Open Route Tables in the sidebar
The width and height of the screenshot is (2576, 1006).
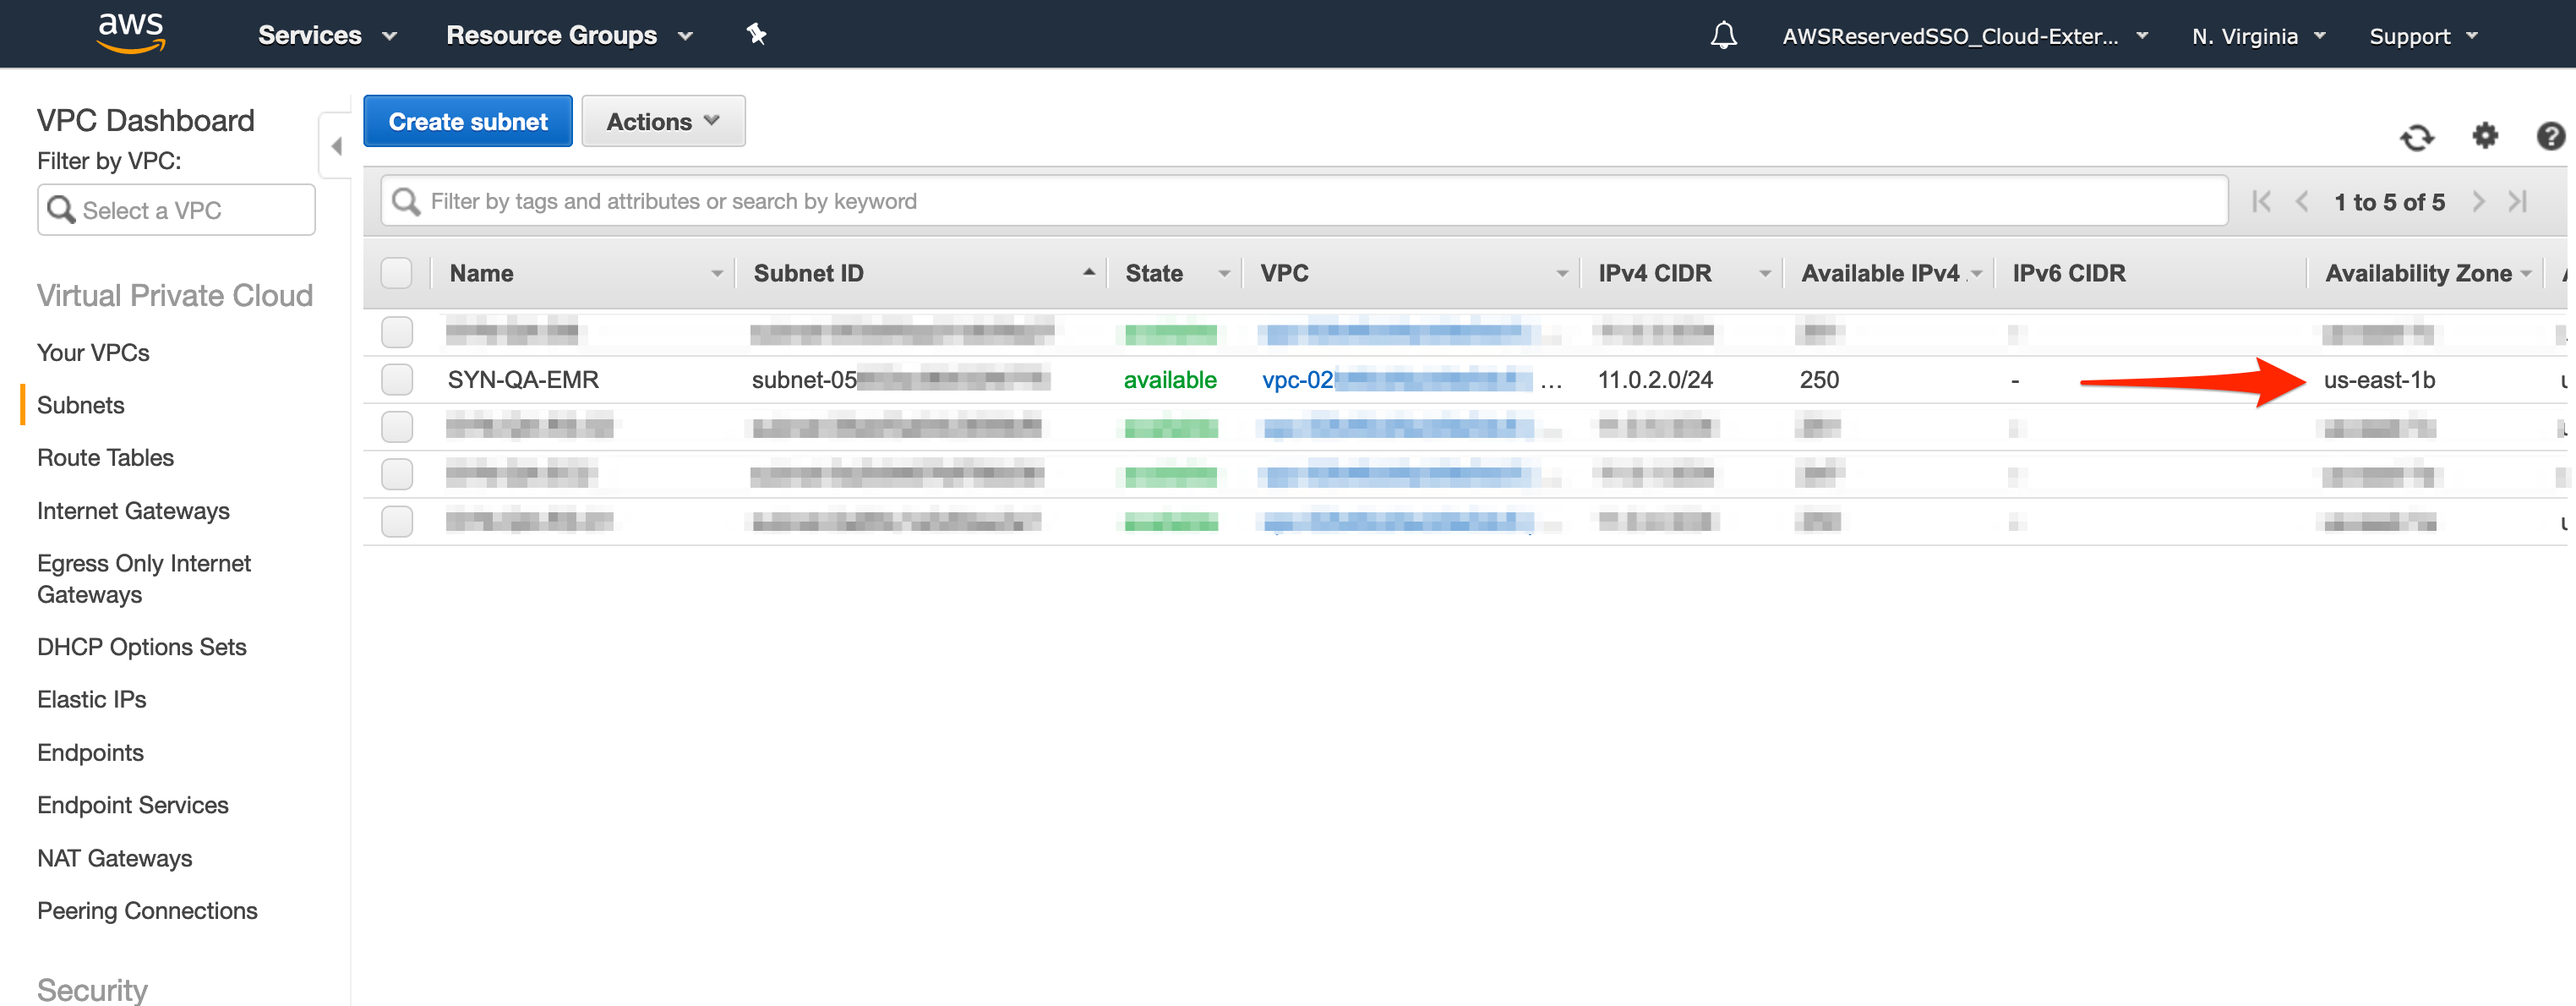point(105,457)
